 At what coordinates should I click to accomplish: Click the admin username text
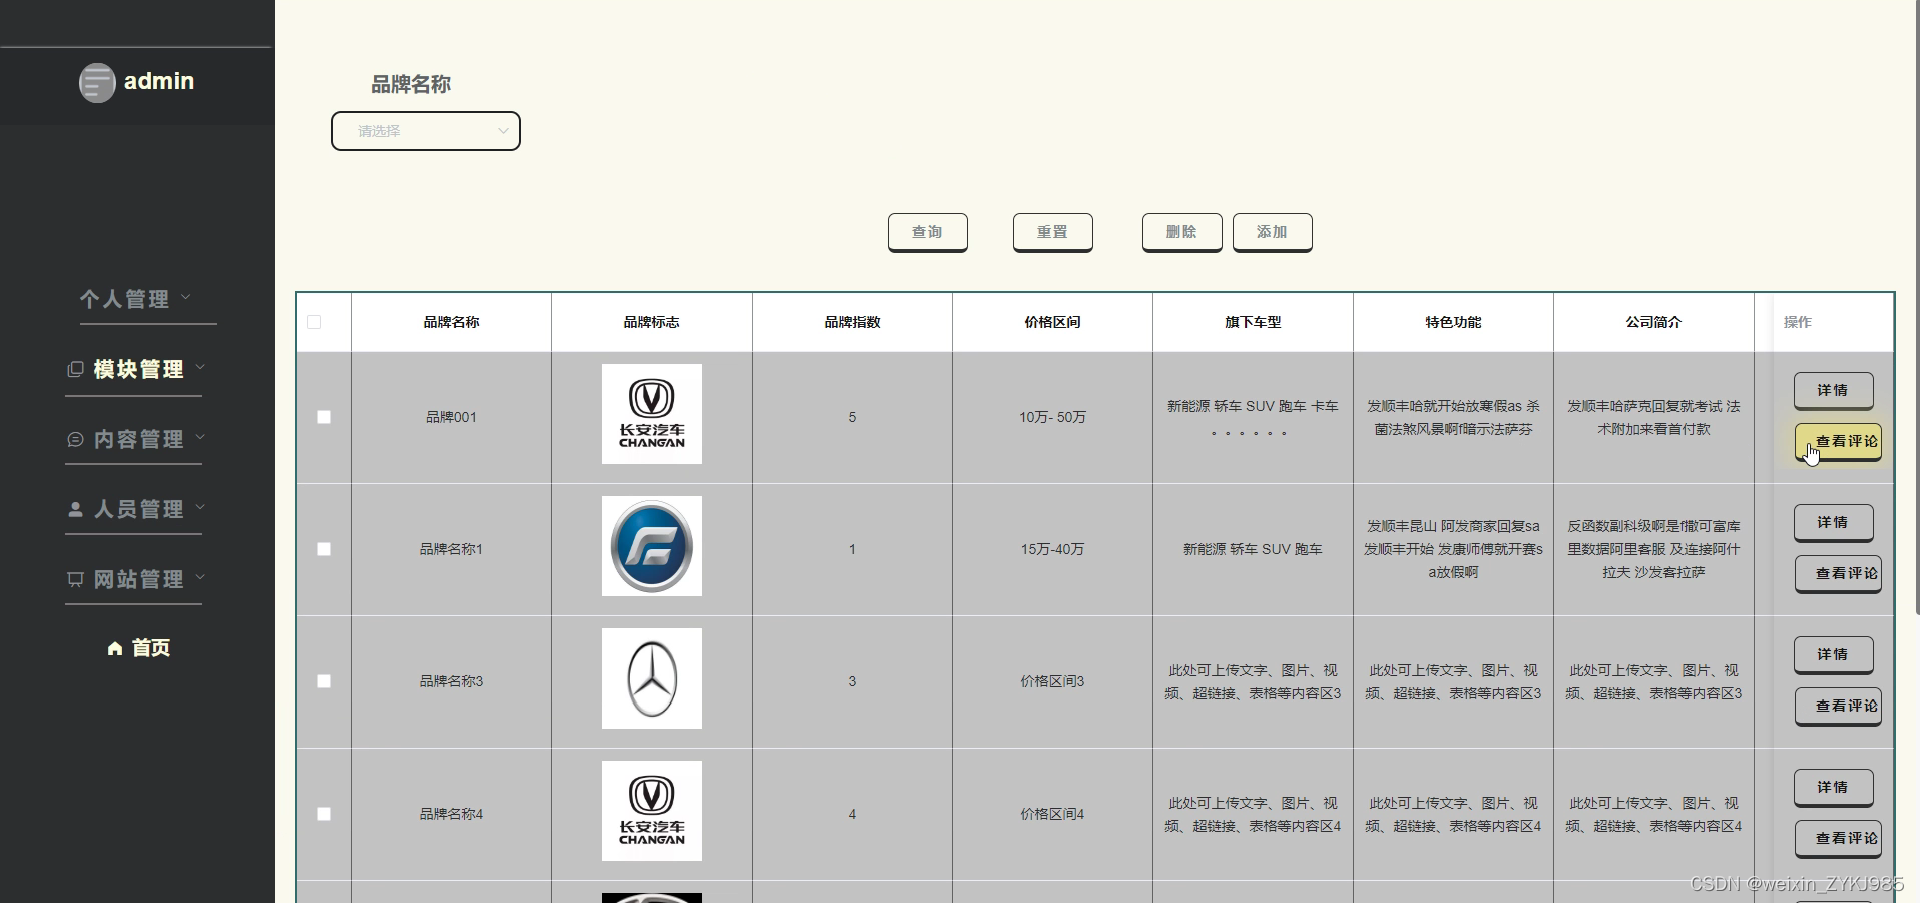point(159,81)
